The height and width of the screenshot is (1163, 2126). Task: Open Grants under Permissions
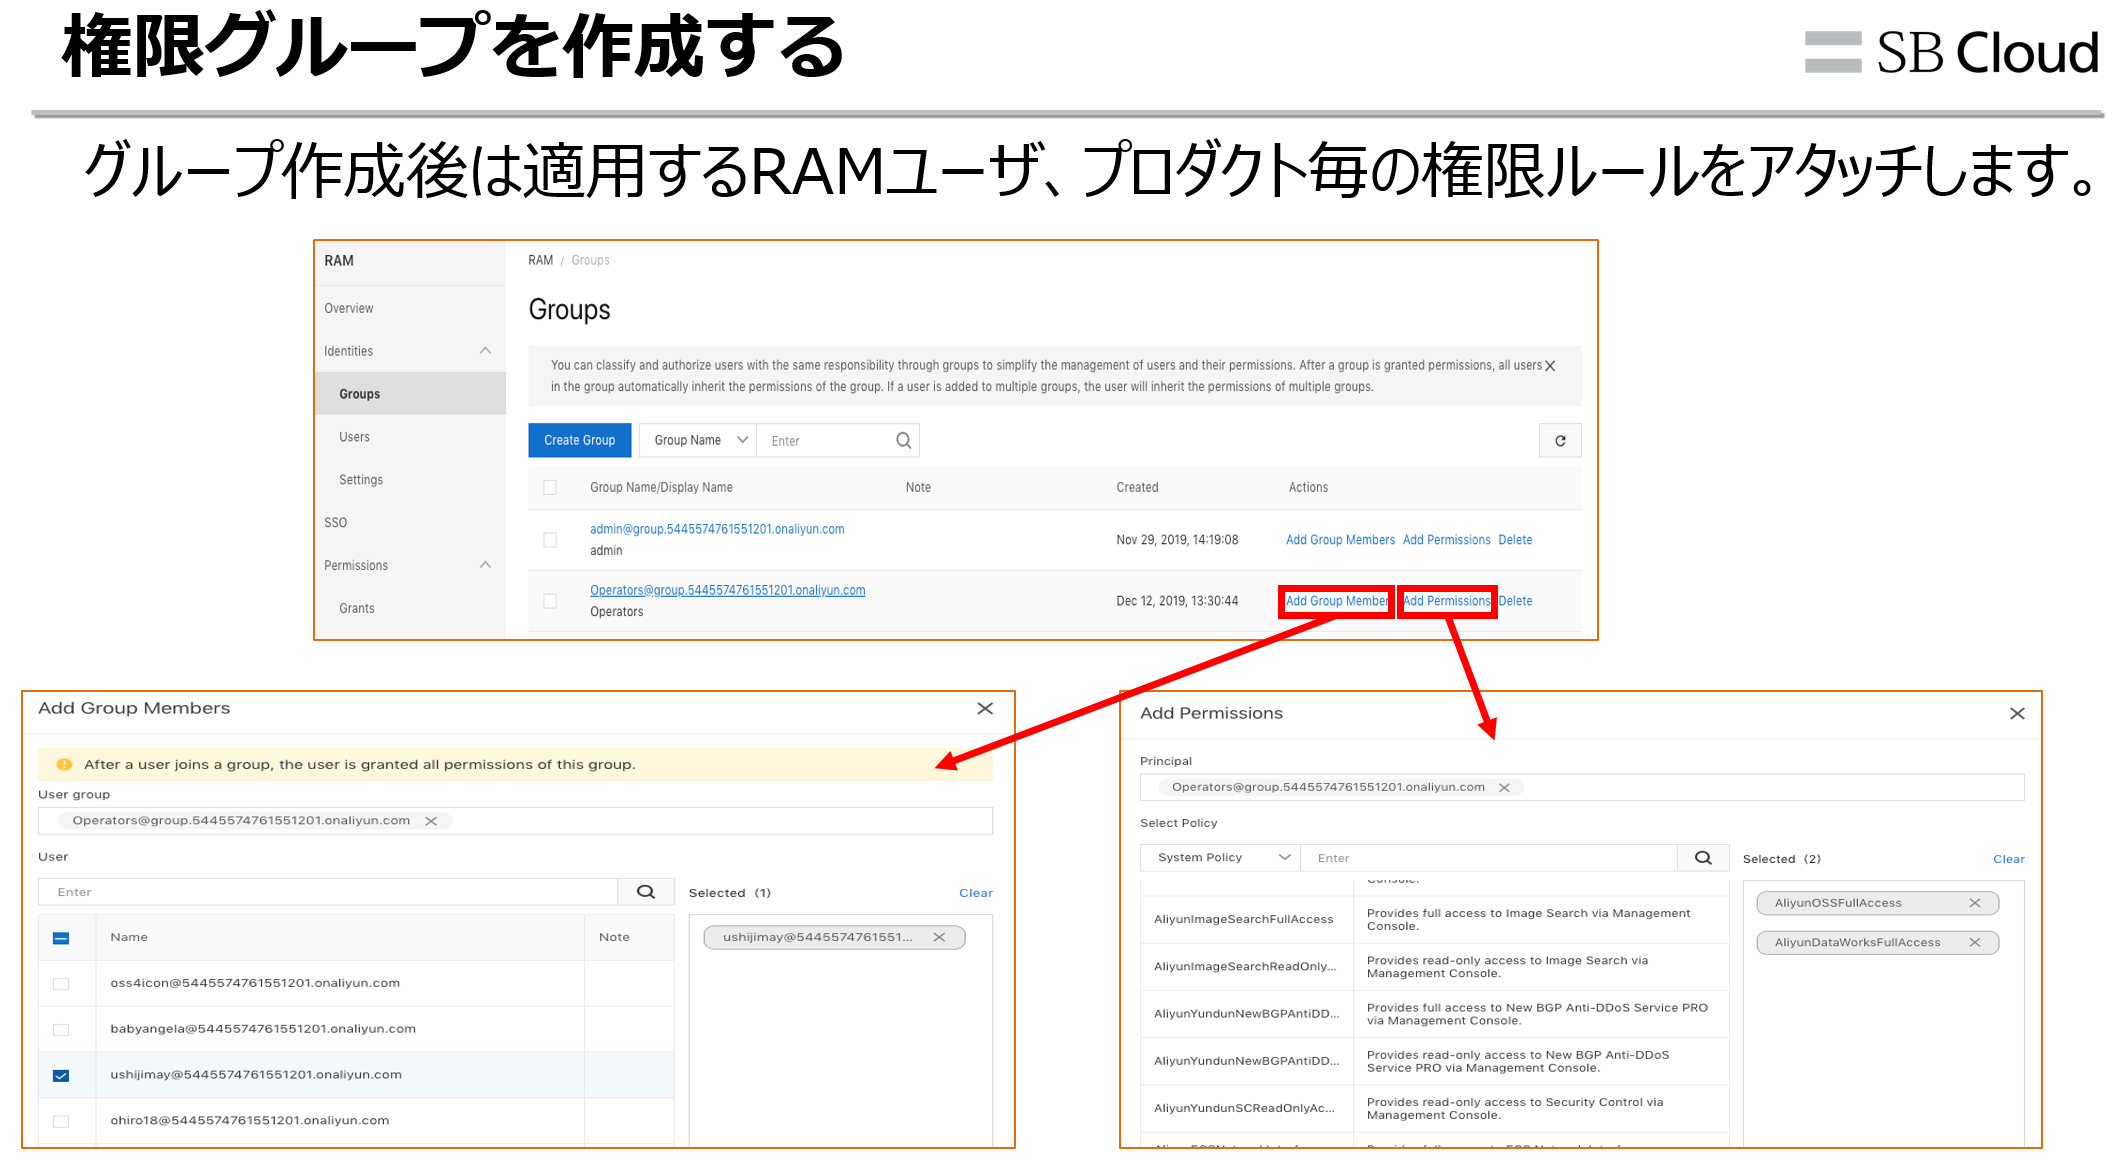click(x=356, y=608)
